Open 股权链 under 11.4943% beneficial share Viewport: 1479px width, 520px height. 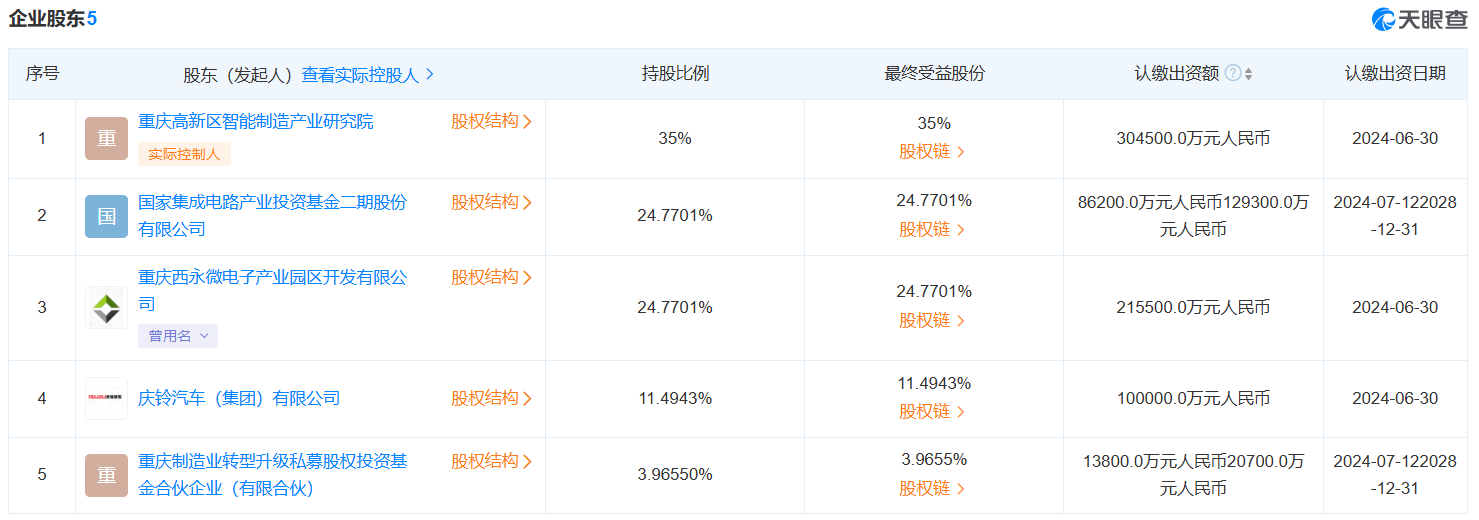coord(932,411)
